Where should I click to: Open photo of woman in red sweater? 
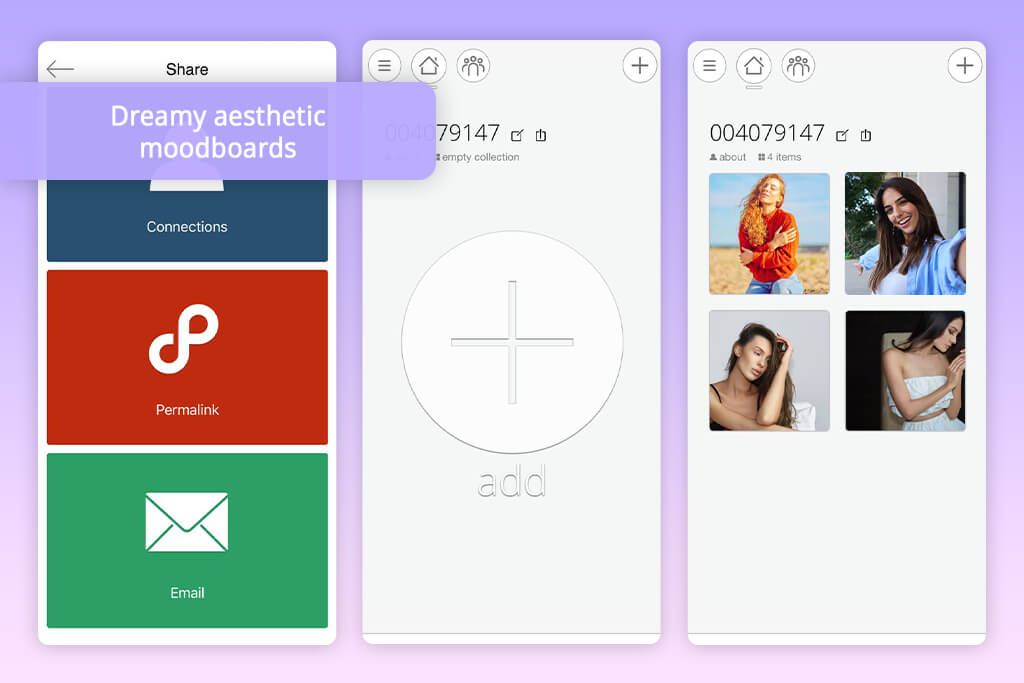769,234
